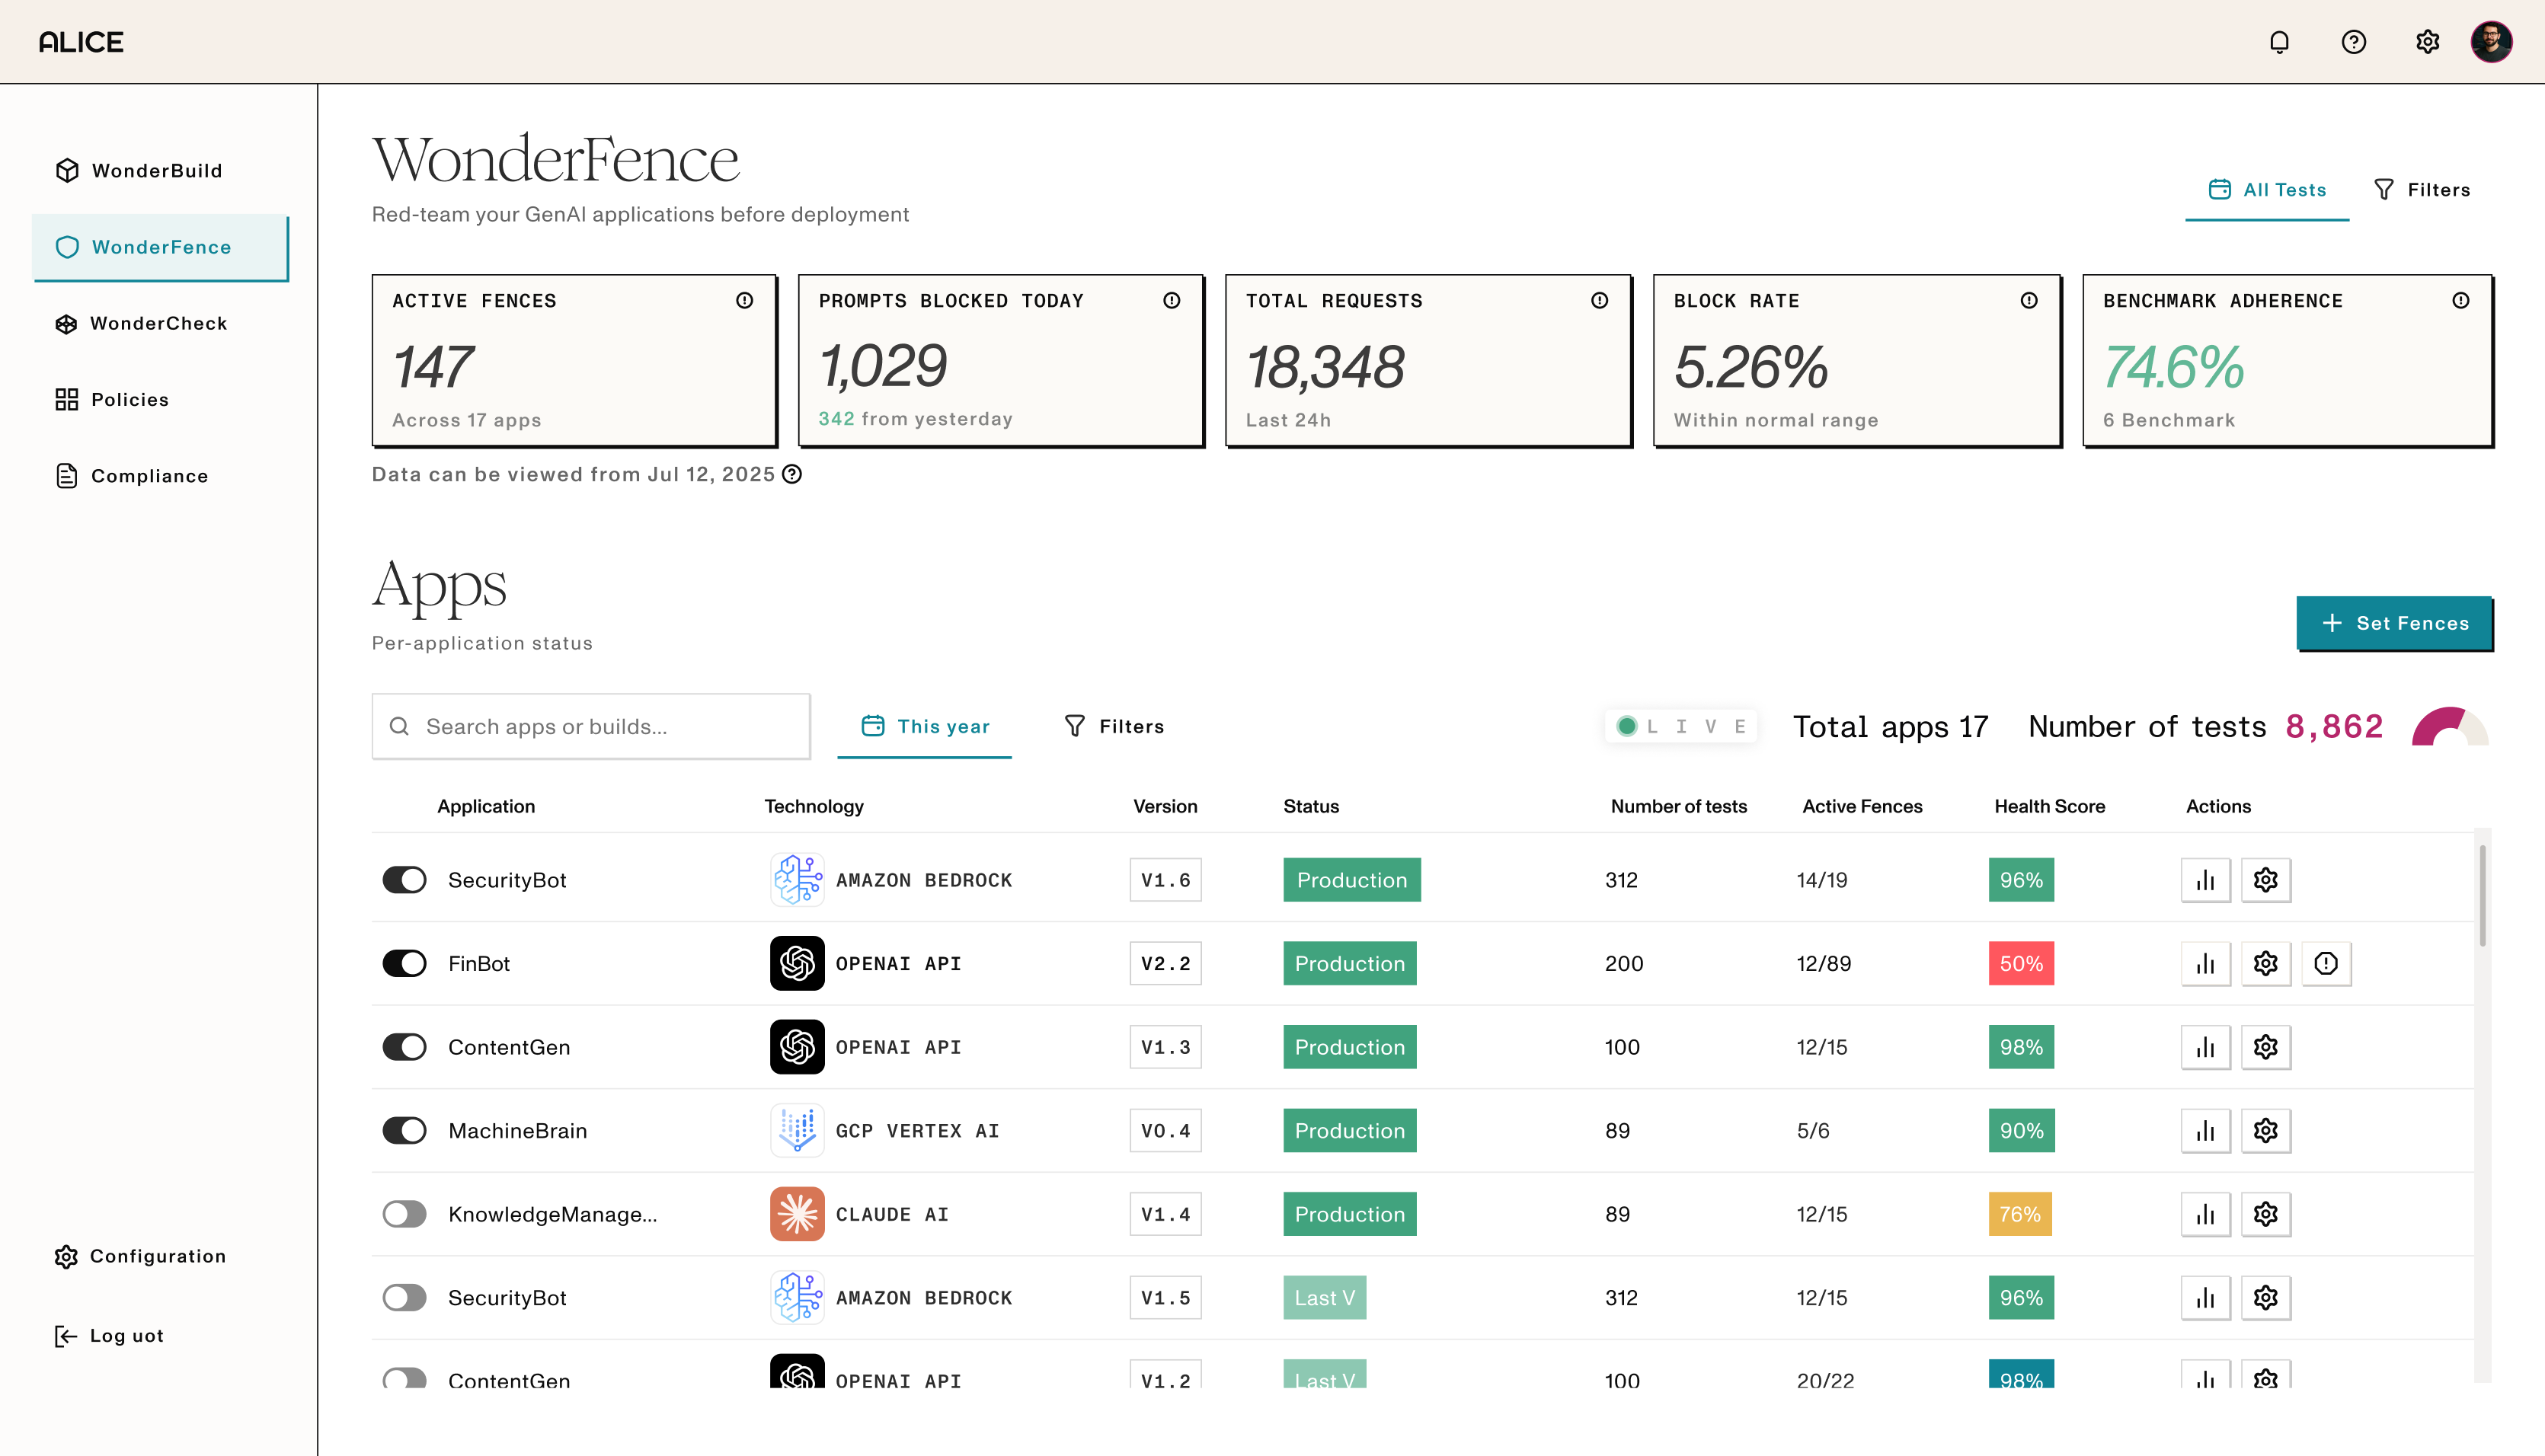Turn off the MachineBrain toggle
The height and width of the screenshot is (1456, 2545).
404,1130
